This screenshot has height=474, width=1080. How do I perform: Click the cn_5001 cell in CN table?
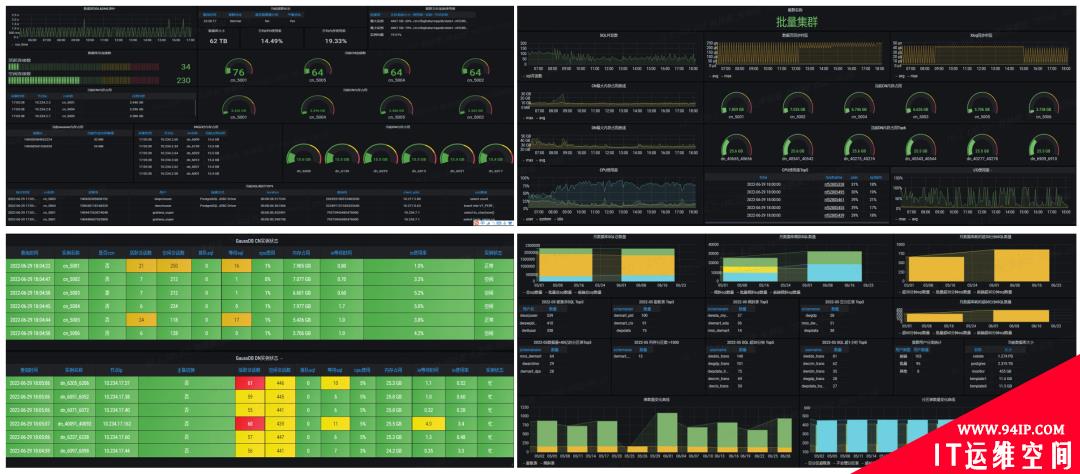pos(72,266)
